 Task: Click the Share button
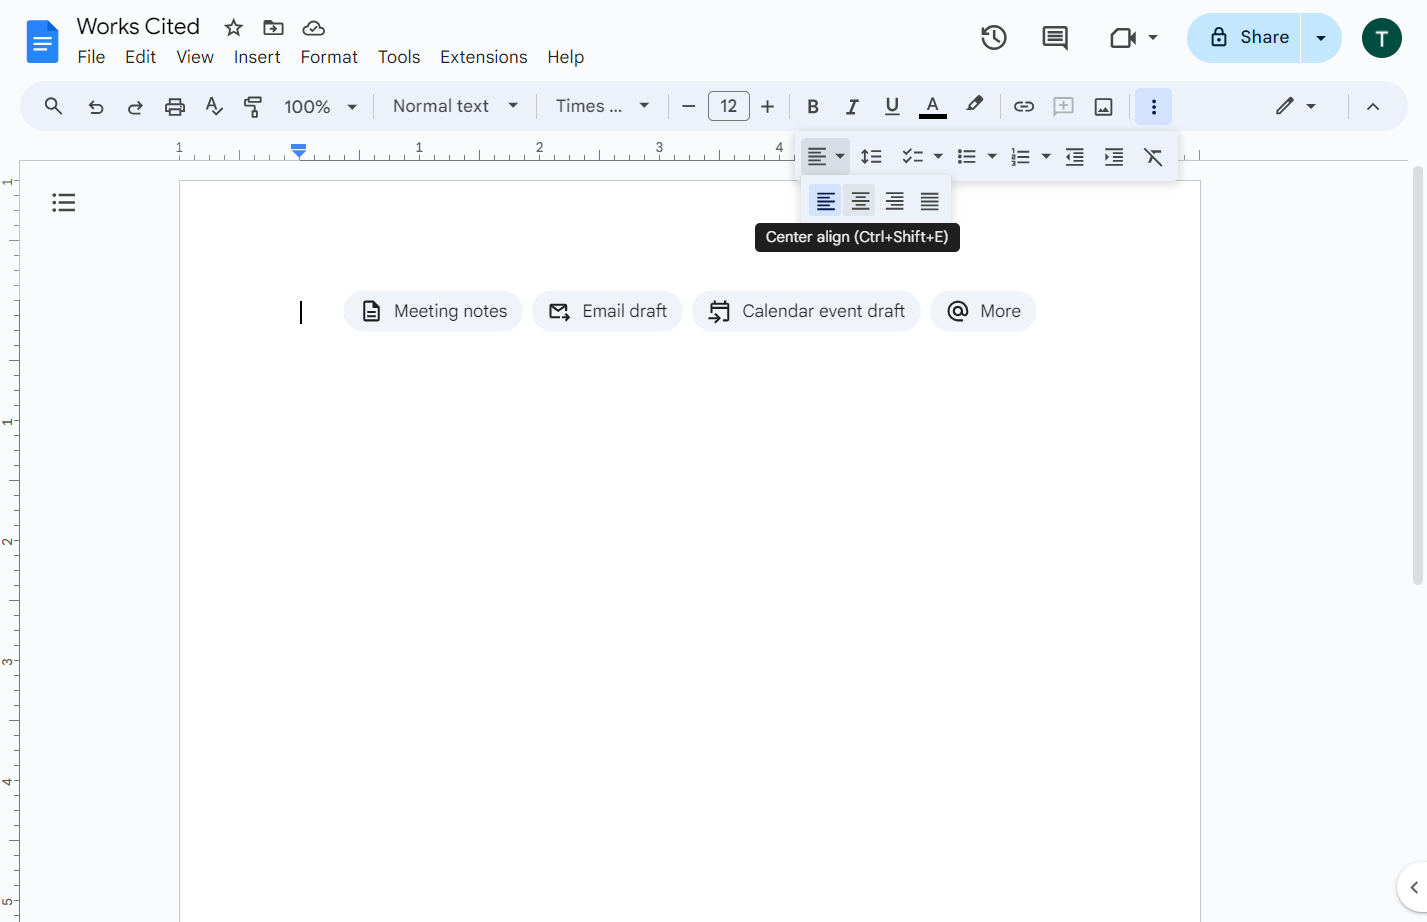tap(1244, 38)
